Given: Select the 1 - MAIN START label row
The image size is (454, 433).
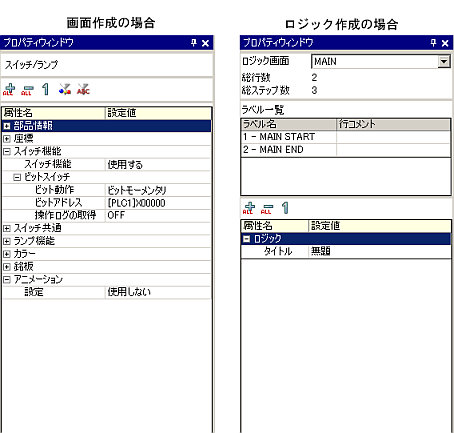Looking at the screenshot, I should (346, 137).
